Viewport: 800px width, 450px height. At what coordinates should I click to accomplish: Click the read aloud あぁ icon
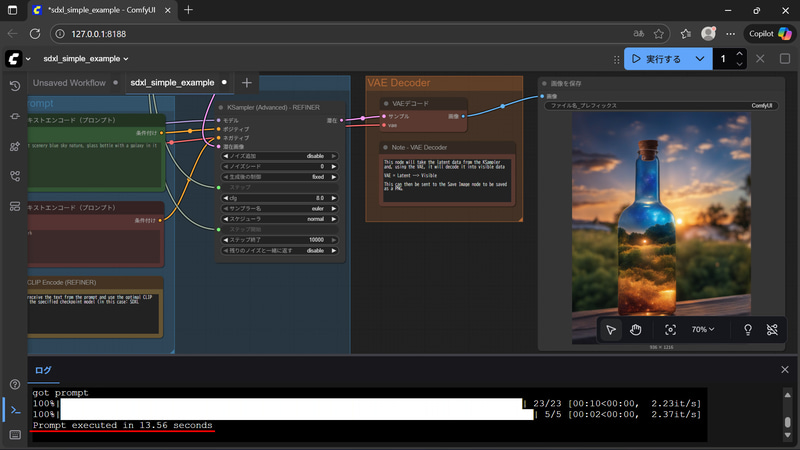(639, 34)
